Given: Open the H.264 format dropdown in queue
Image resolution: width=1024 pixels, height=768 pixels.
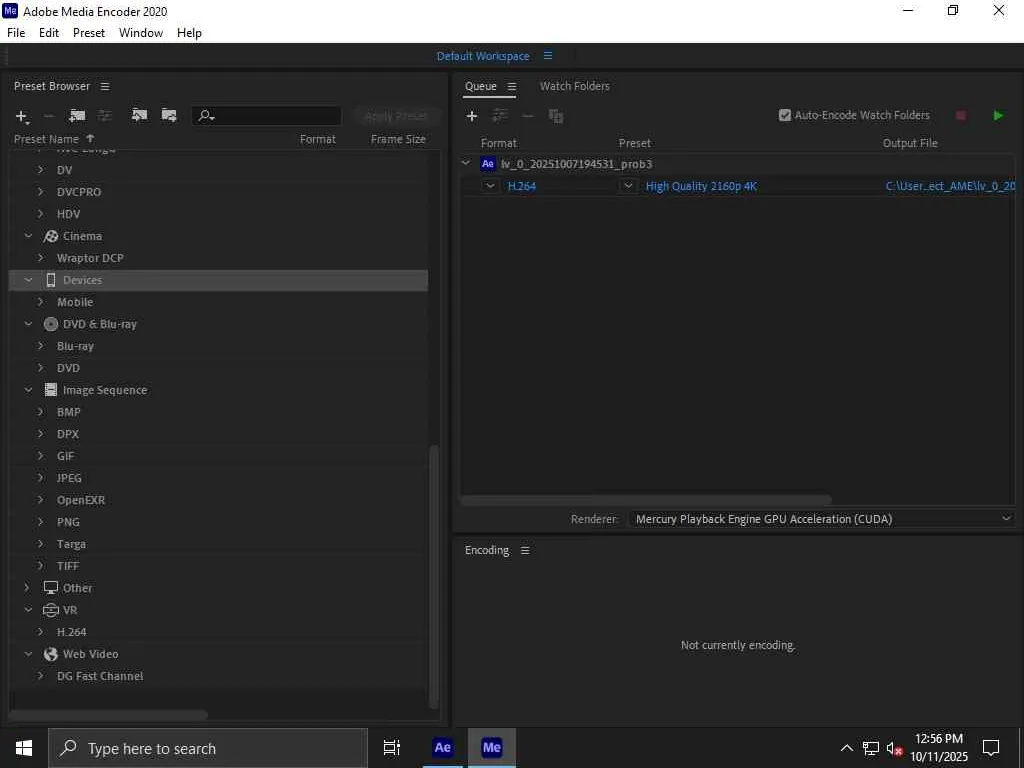Looking at the screenshot, I should coord(490,186).
